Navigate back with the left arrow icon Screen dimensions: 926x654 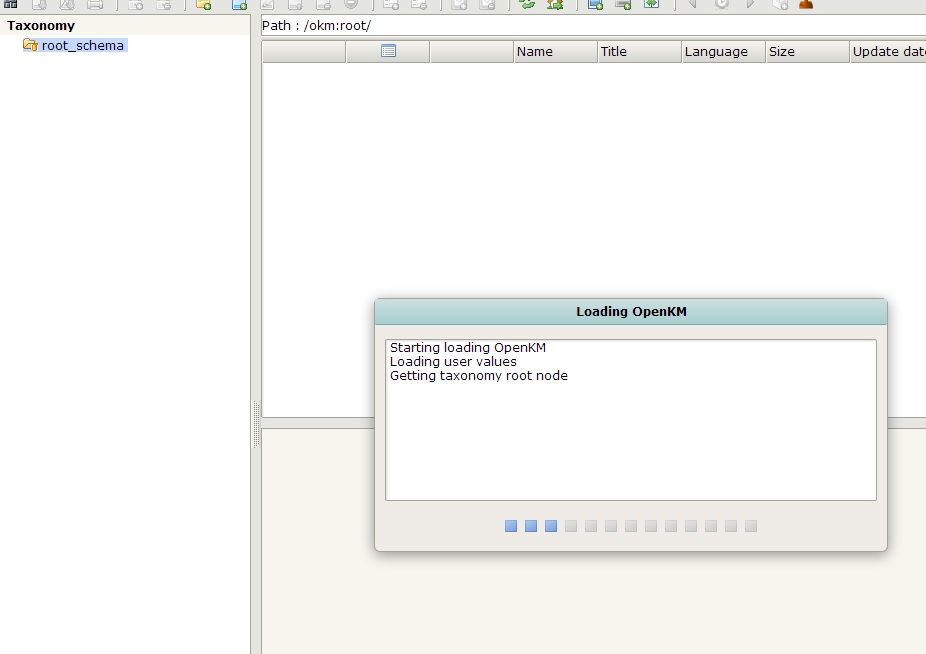click(x=690, y=5)
